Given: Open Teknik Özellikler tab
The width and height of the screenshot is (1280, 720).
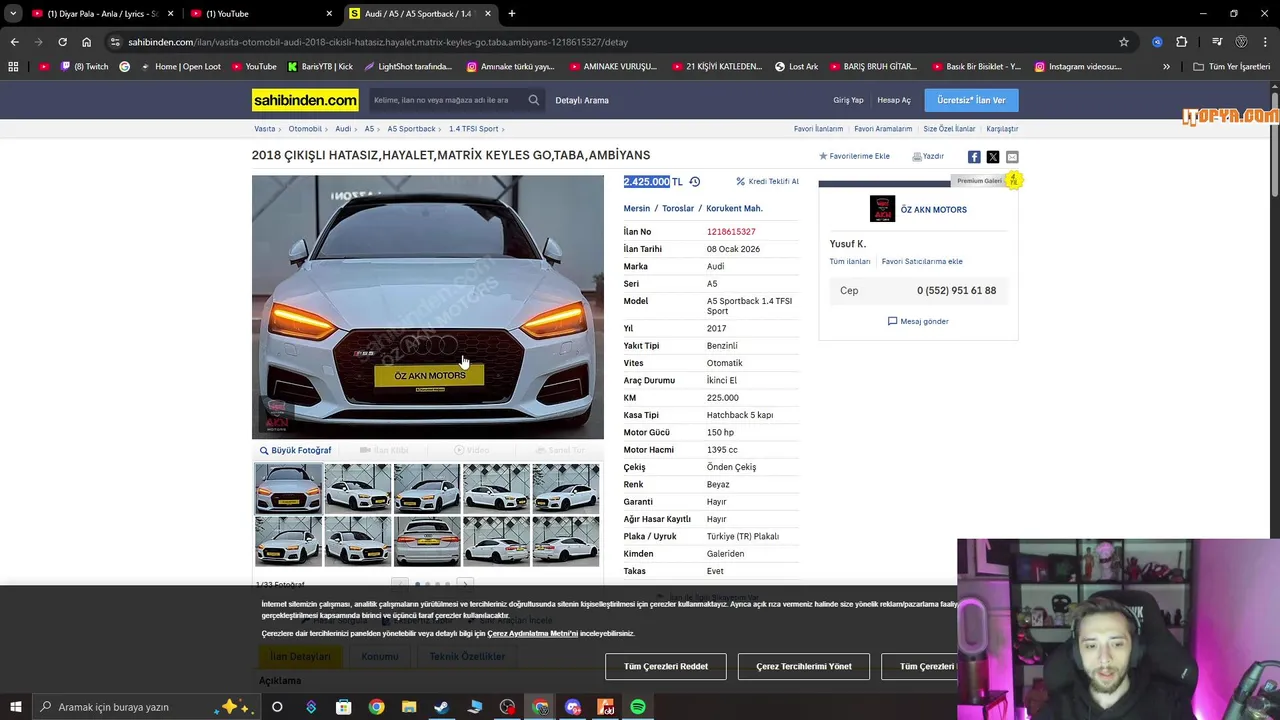Looking at the screenshot, I should pyautogui.click(x=467, y=656).
